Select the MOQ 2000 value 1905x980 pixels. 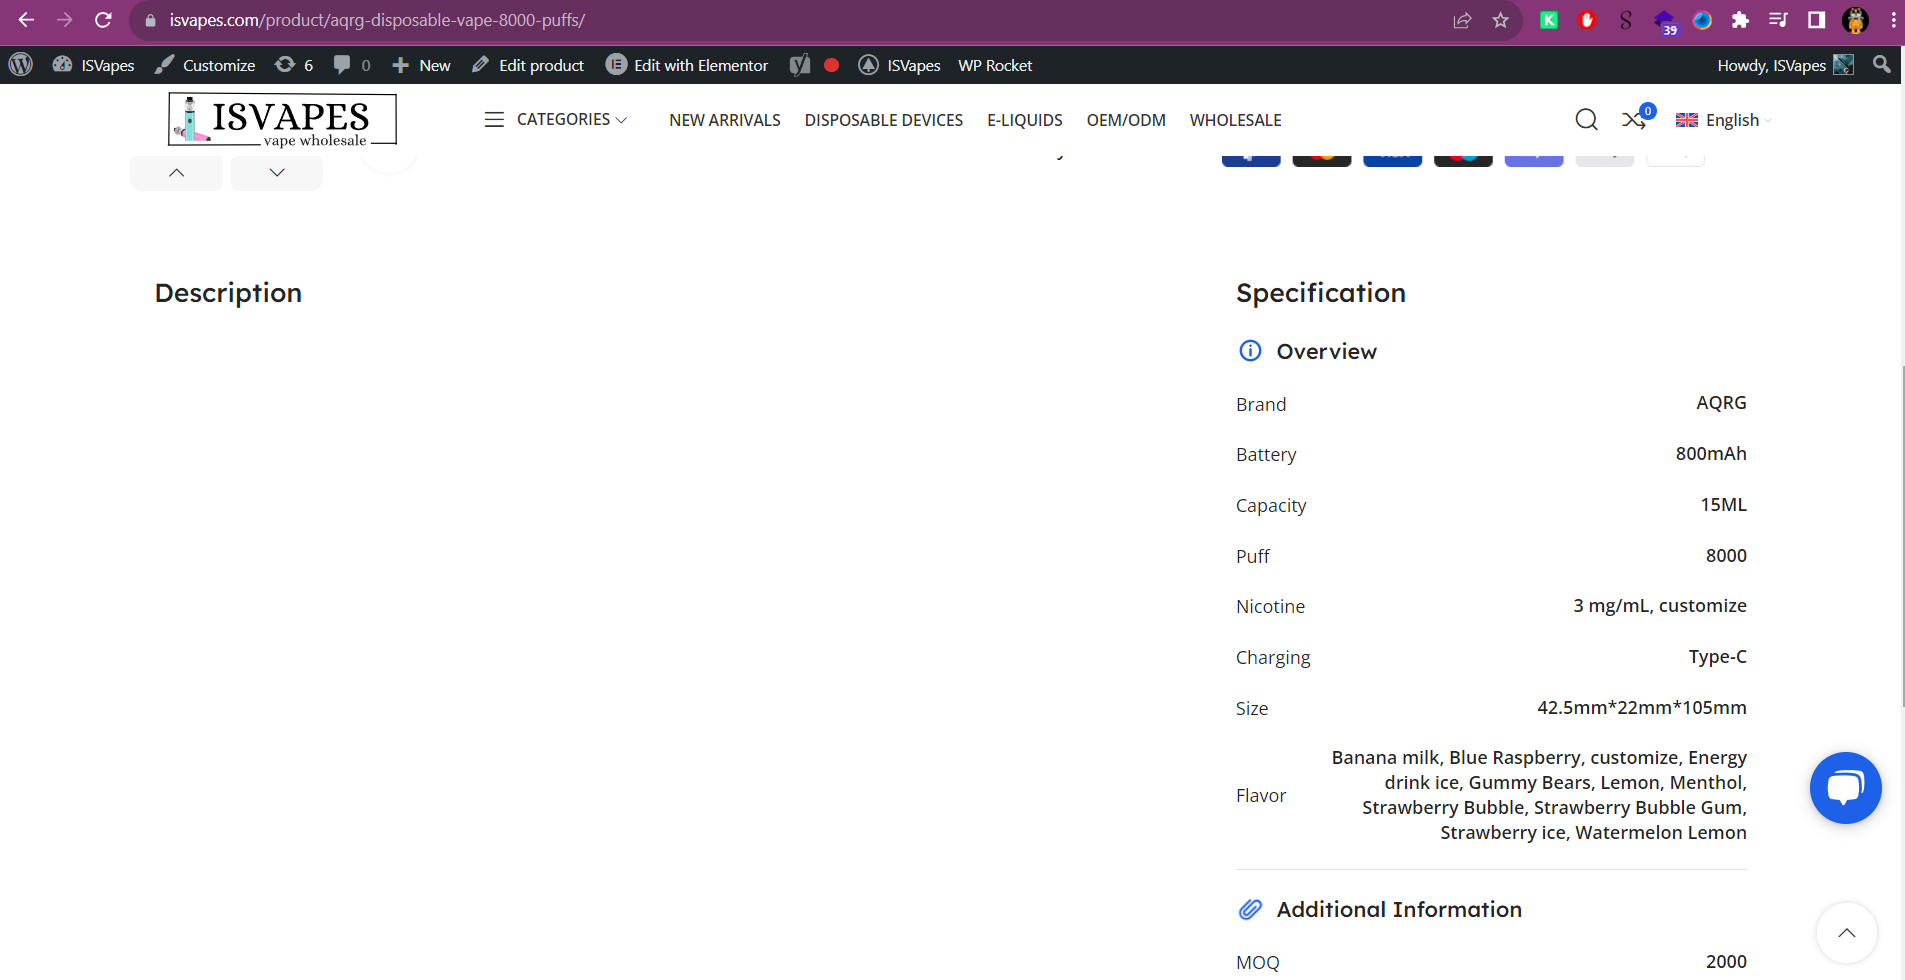tap(1726, 962)
